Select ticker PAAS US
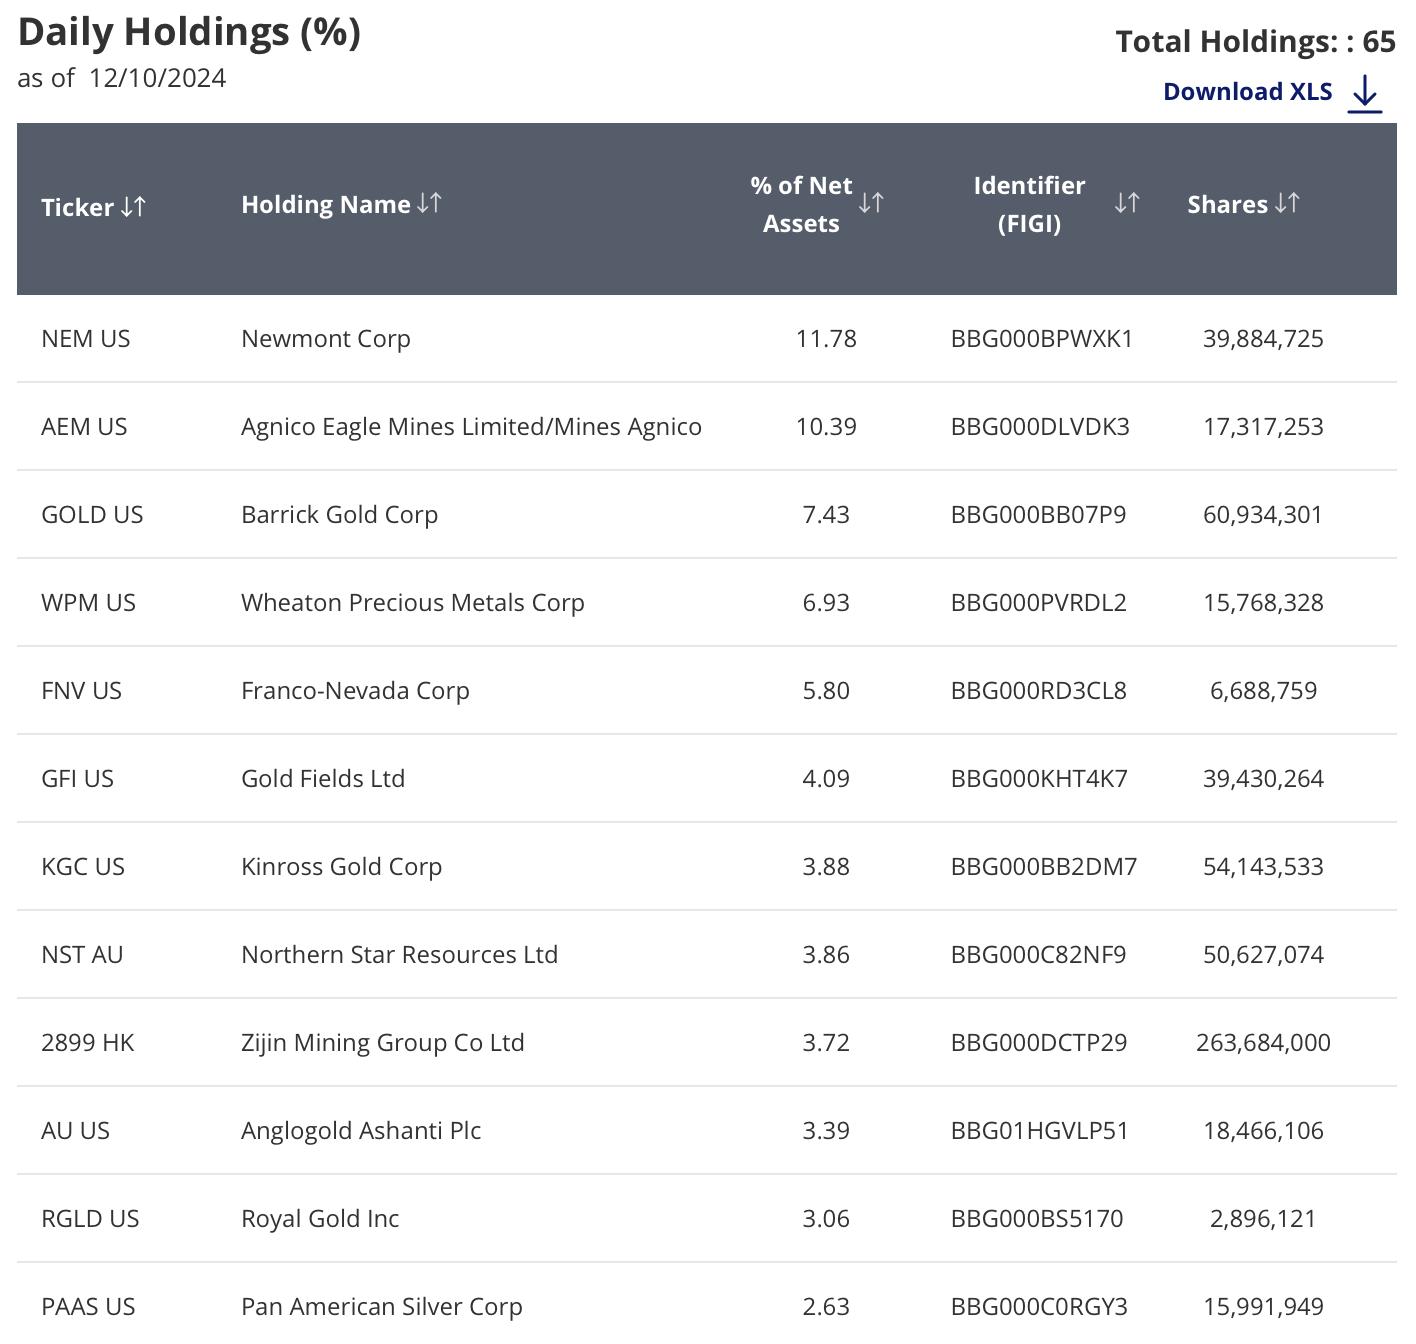Screen dimensions: 1416x1344 point(88,1306)
